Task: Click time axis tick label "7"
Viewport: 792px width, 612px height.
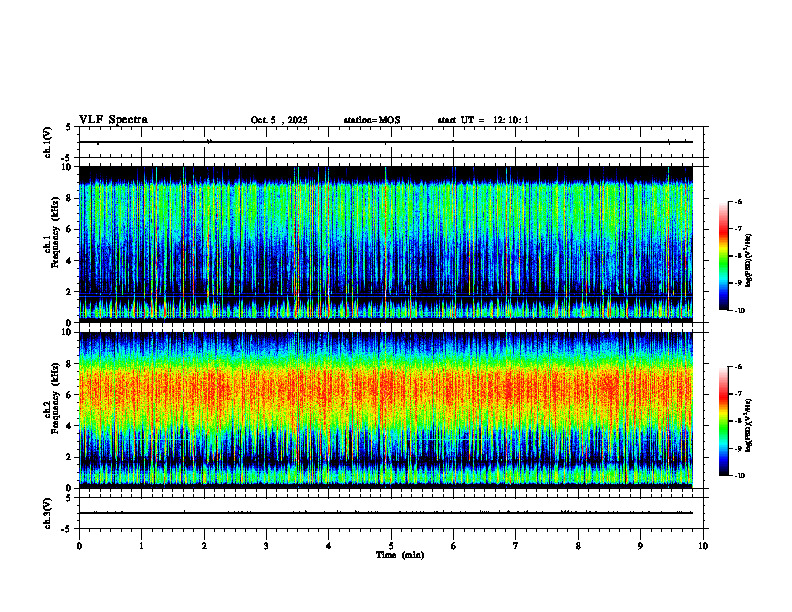Action: (x=516, y=546)
